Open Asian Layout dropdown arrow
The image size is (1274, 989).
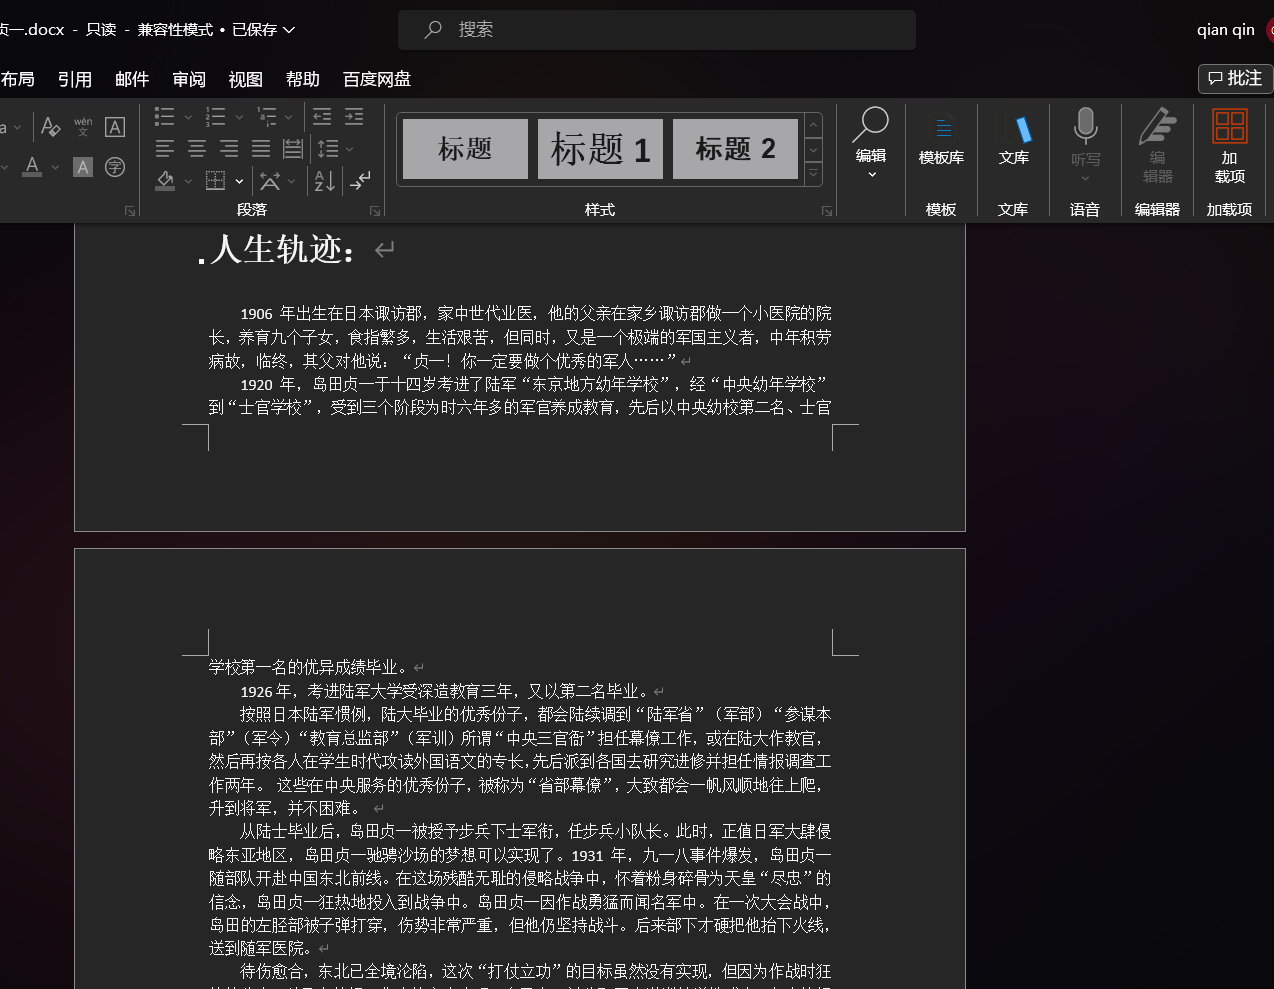tap(291, 181)
